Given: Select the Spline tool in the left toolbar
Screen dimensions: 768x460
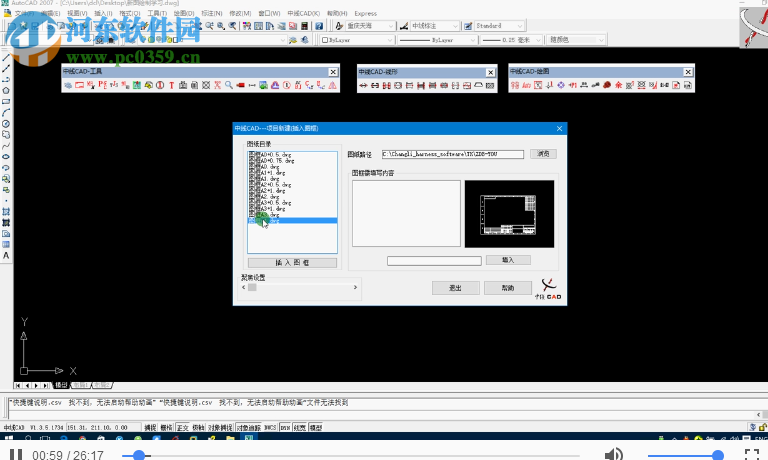Looking at the screenshot, I should pos(6,146).
